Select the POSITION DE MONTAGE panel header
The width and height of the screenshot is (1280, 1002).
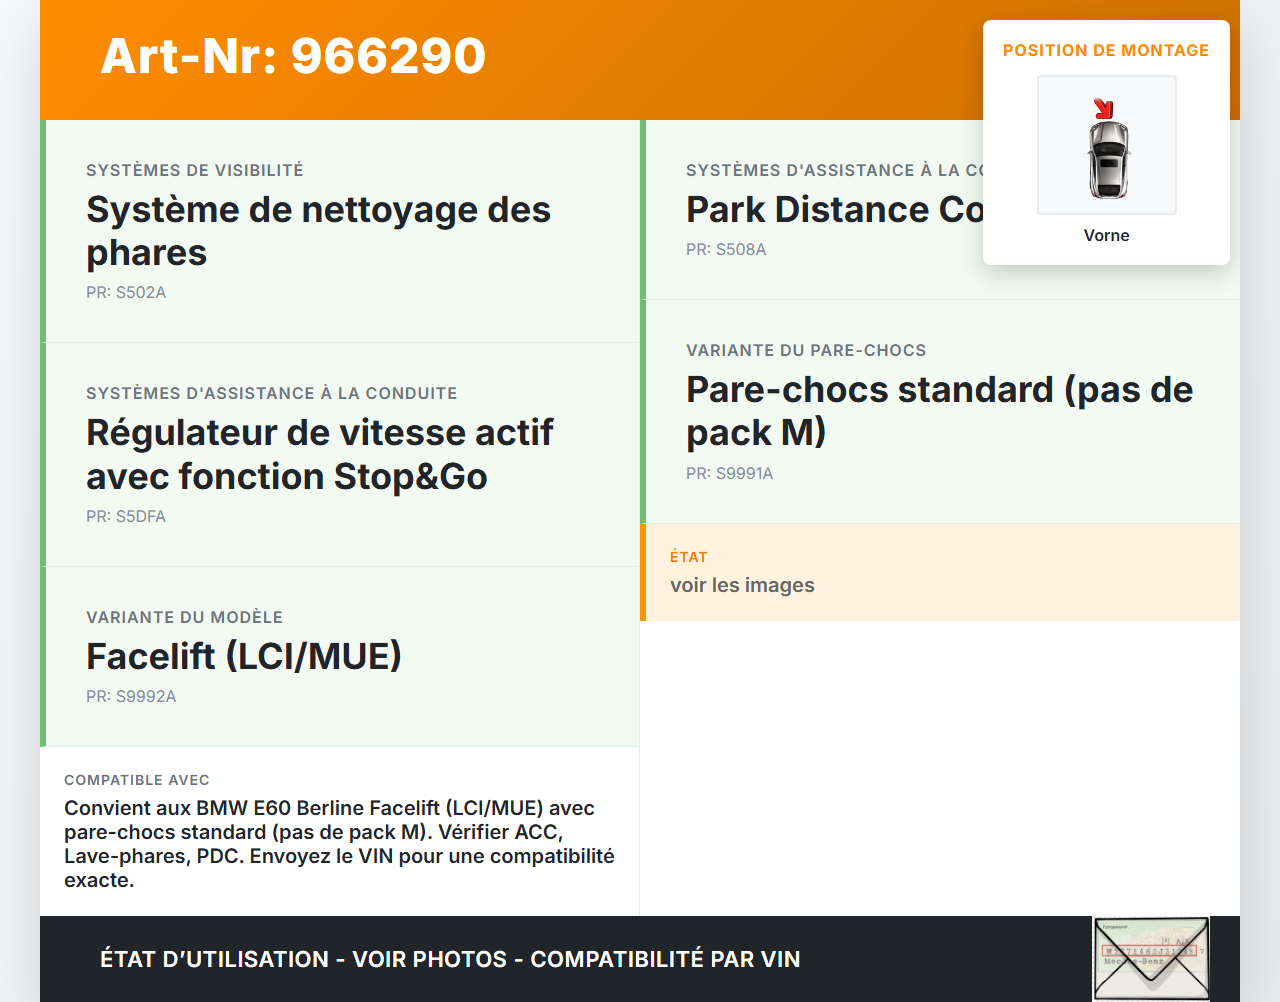pyautogui.click(x=1106, y=49)
